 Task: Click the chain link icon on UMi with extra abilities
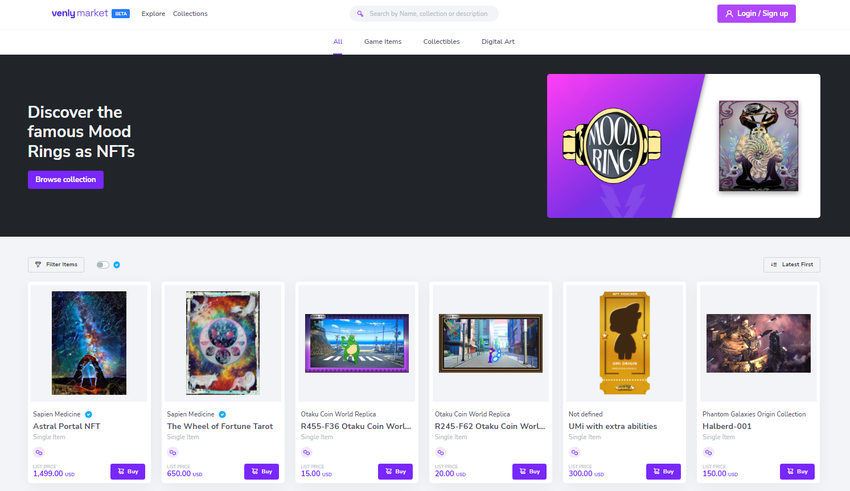point(574,452)
